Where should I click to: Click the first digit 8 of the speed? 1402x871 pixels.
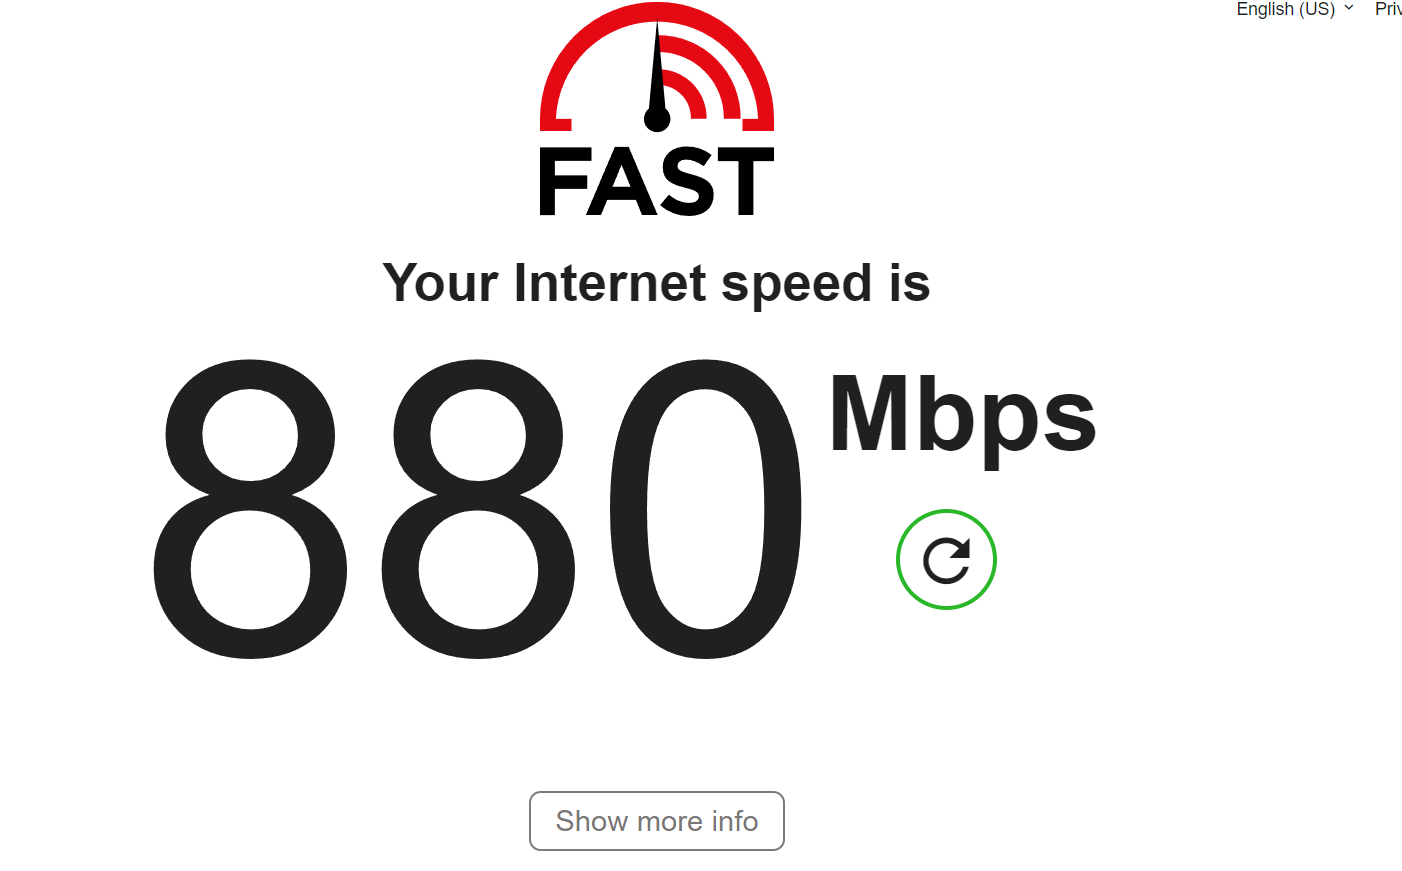point(250,509)
